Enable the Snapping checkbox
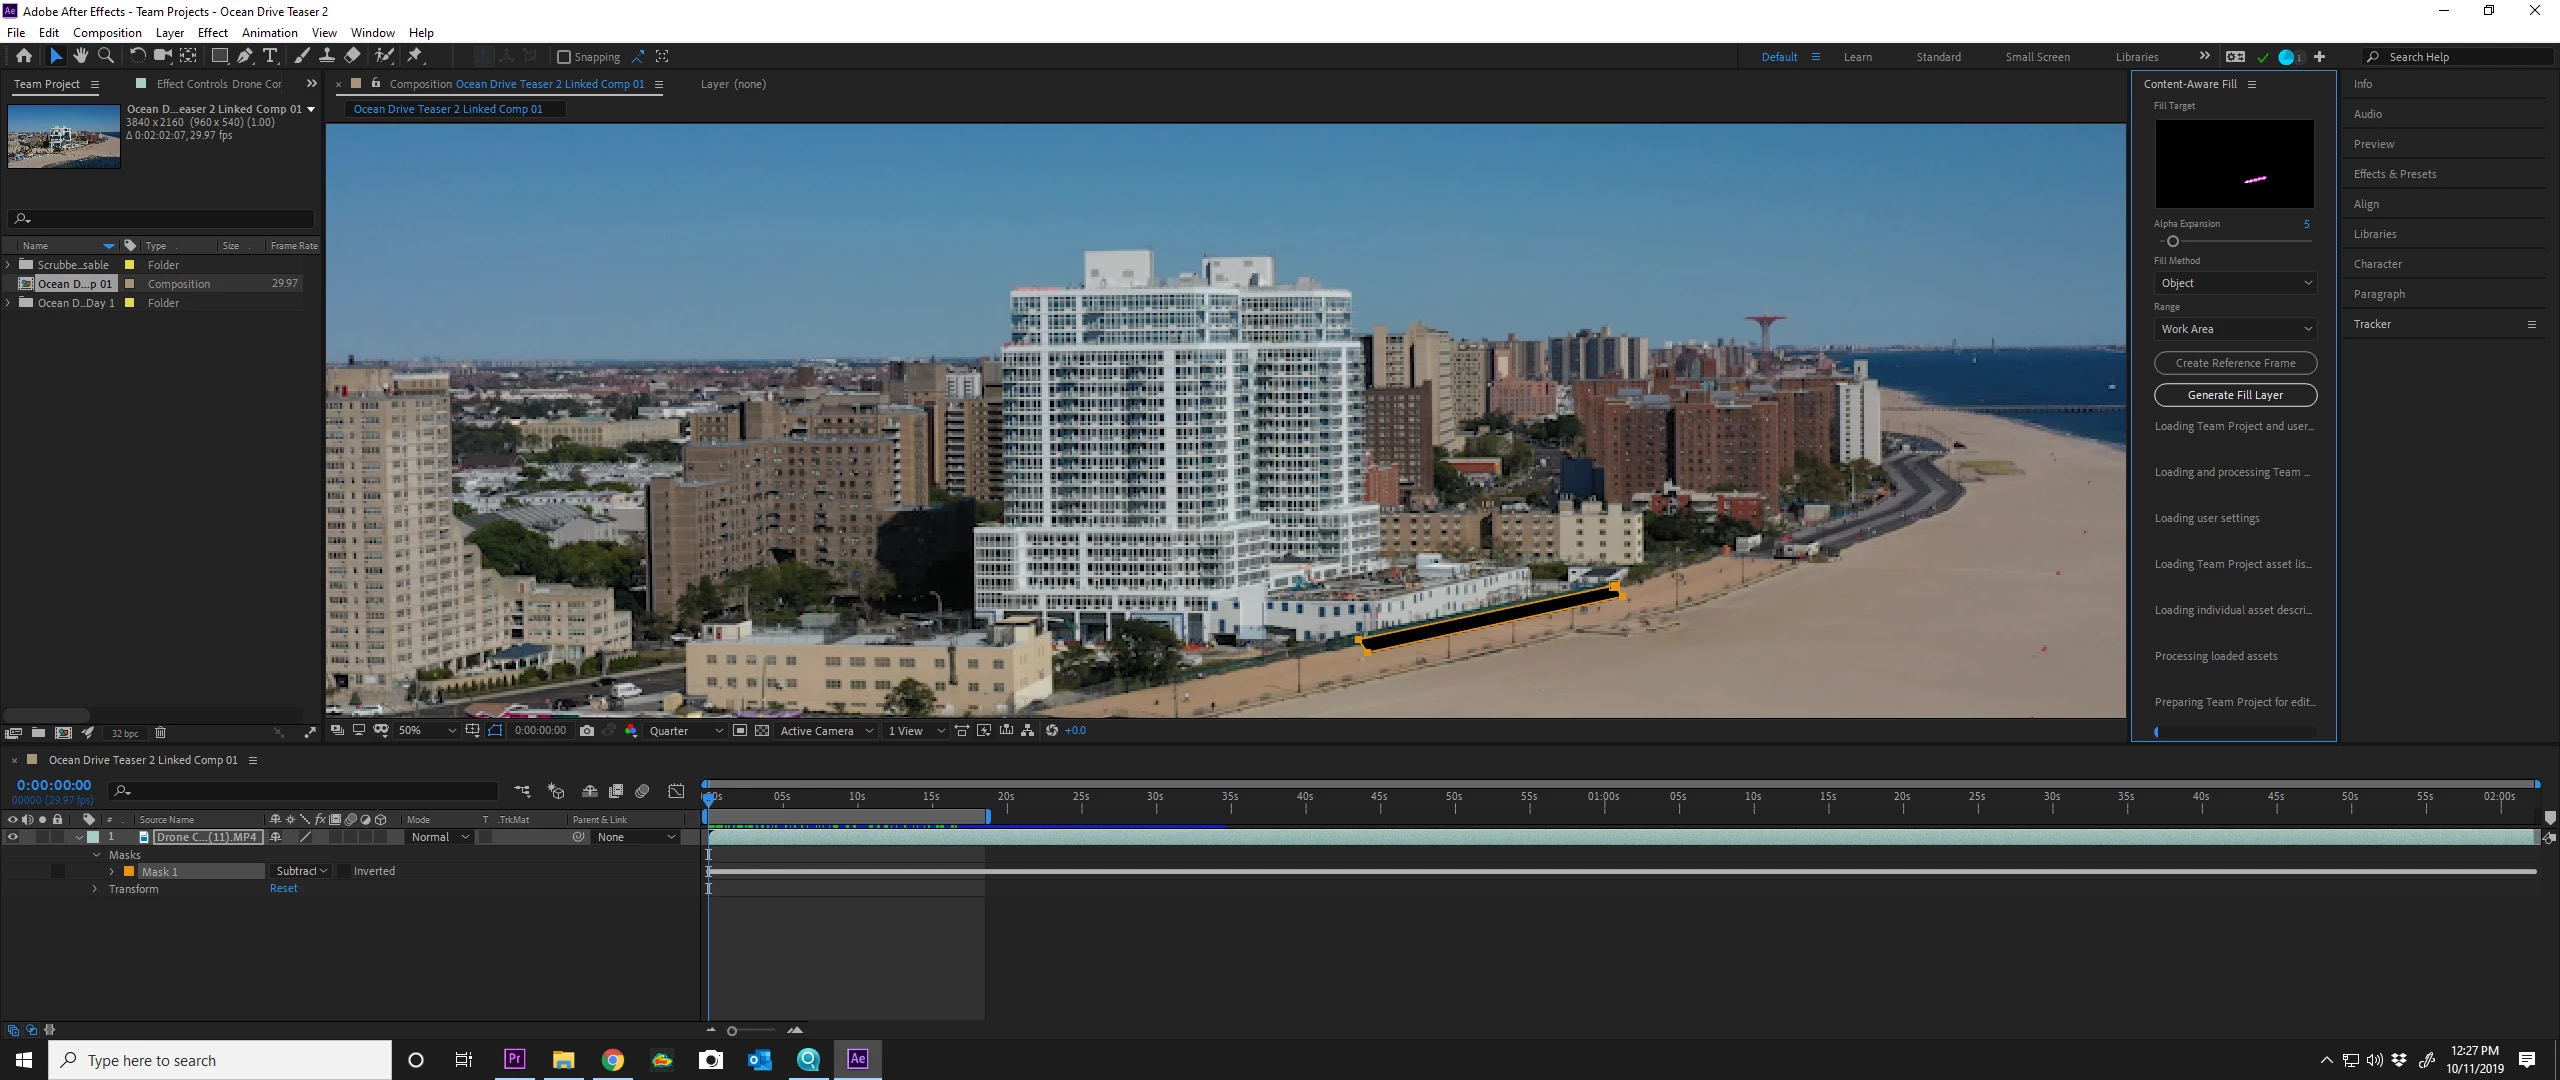Image resolution: width=2560 pixels, height=1080 pixels. pyautogui.click(x=564, y=57)
